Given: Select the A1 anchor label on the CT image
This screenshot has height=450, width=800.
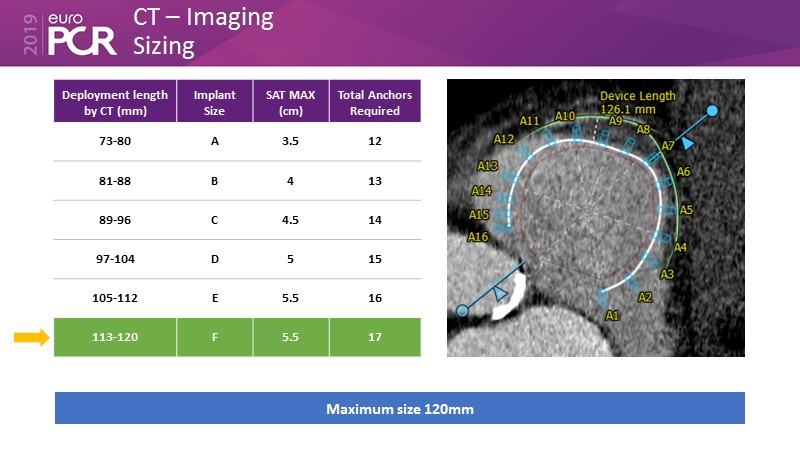Looking at the screenshot, I should (613, 315).
